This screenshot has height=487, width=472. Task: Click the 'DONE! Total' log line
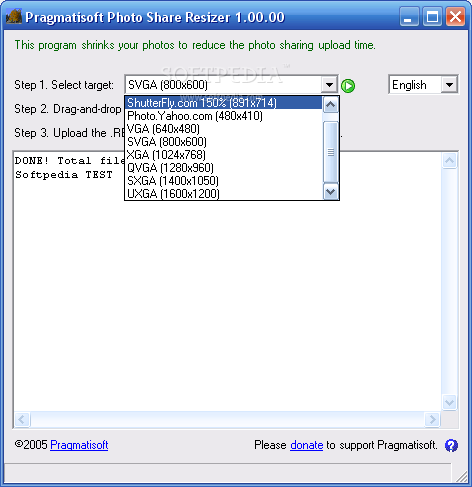tap(70, 161)
